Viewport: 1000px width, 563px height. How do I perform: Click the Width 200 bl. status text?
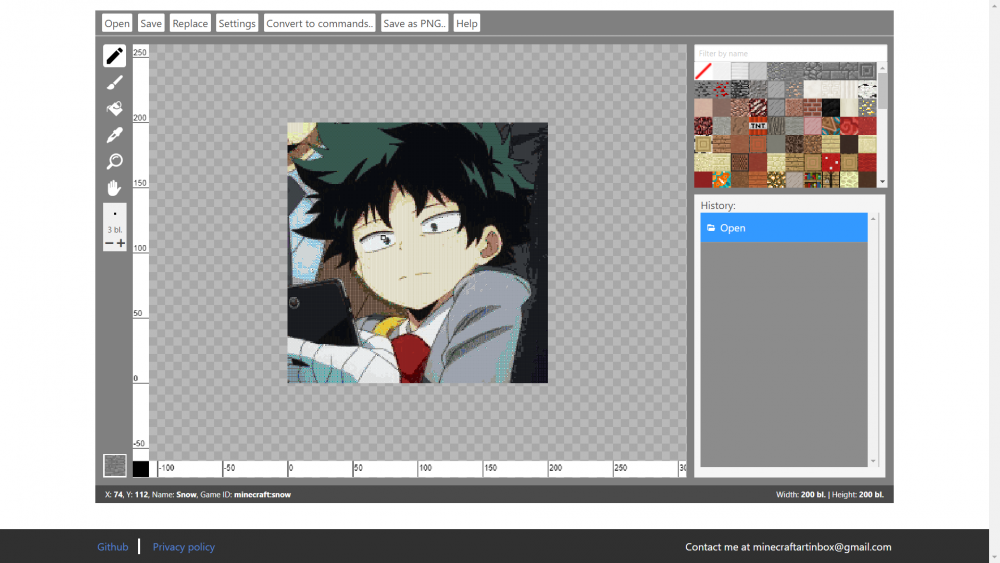click(x=800, y=494)
